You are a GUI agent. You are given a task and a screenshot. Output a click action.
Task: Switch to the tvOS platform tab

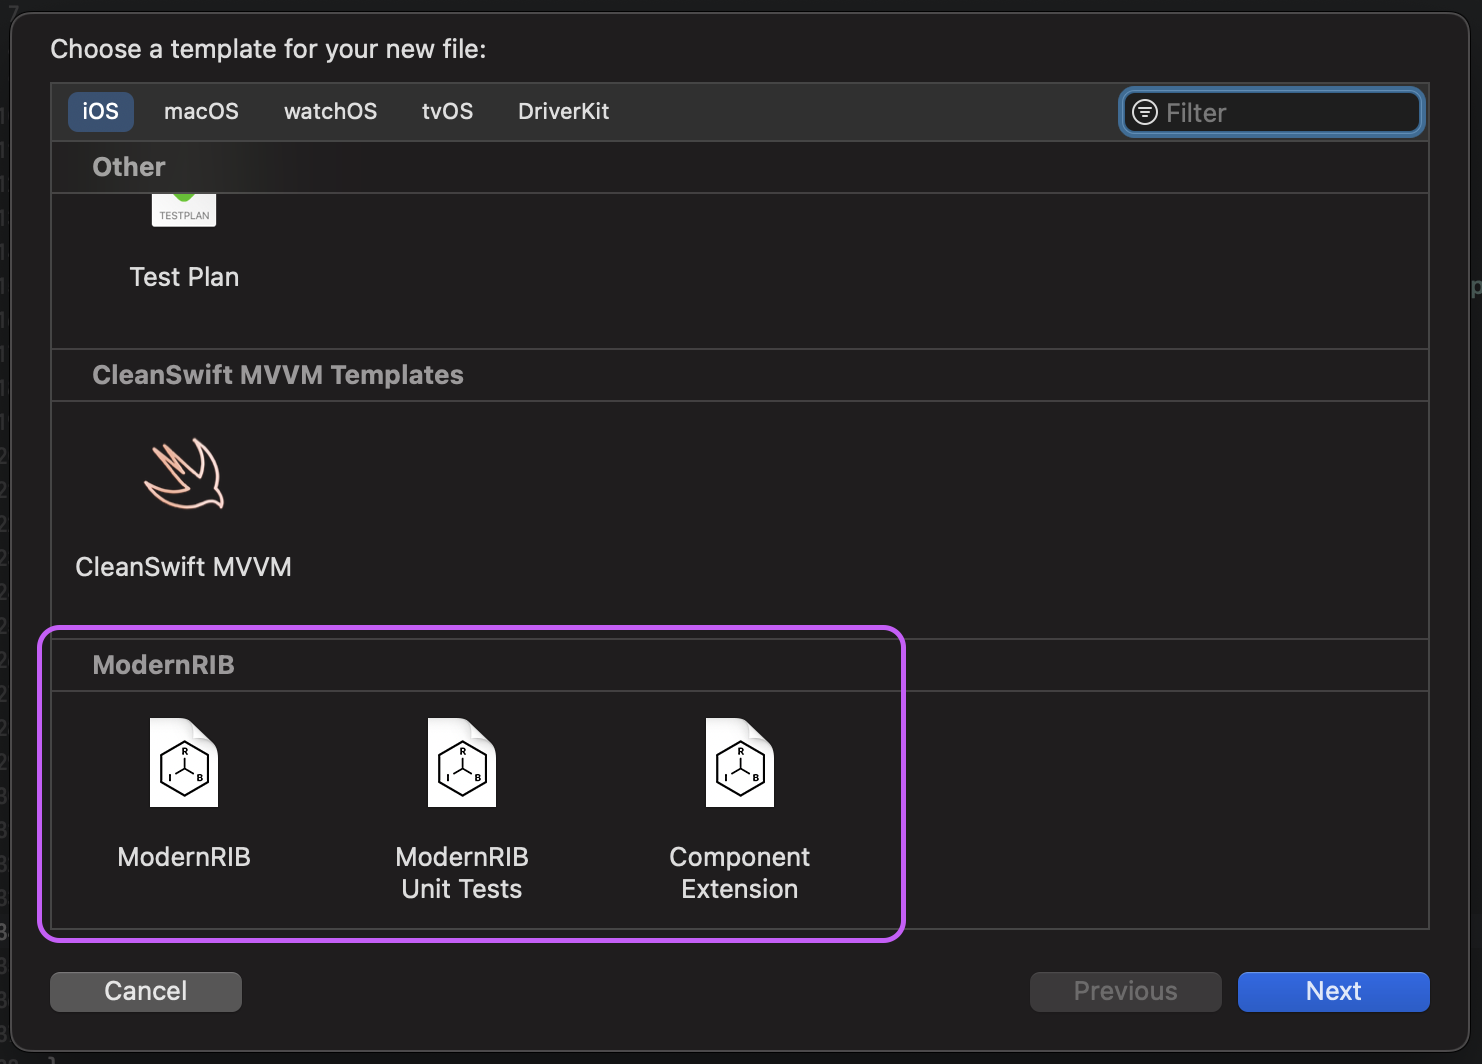pos(447,111)
